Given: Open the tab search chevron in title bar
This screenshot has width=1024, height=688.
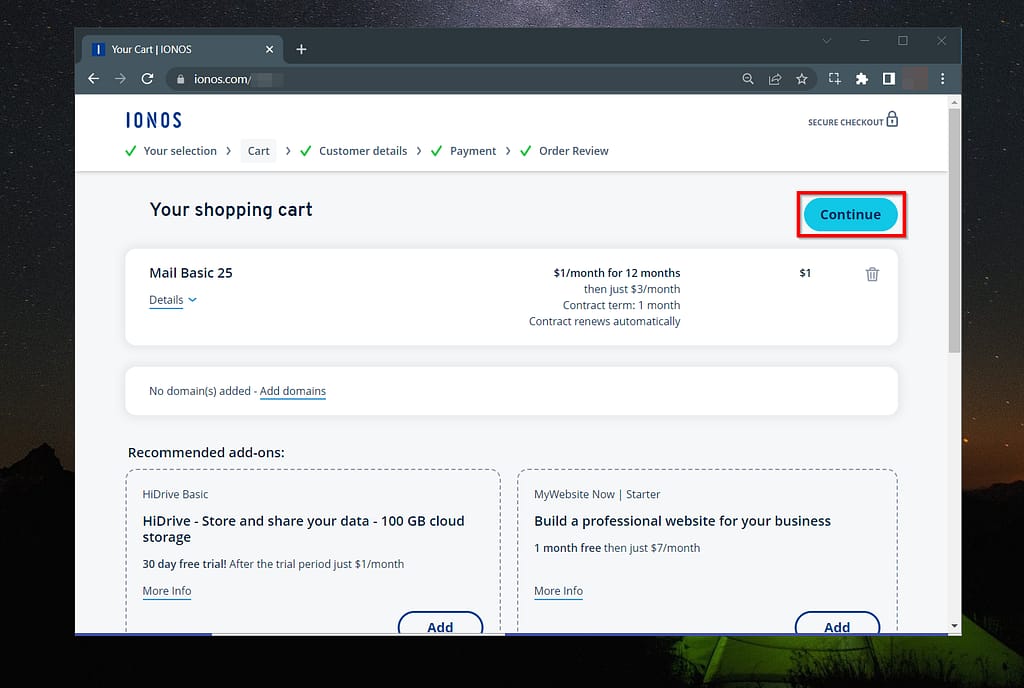Looking at the screenshot, I should point(827,41).
